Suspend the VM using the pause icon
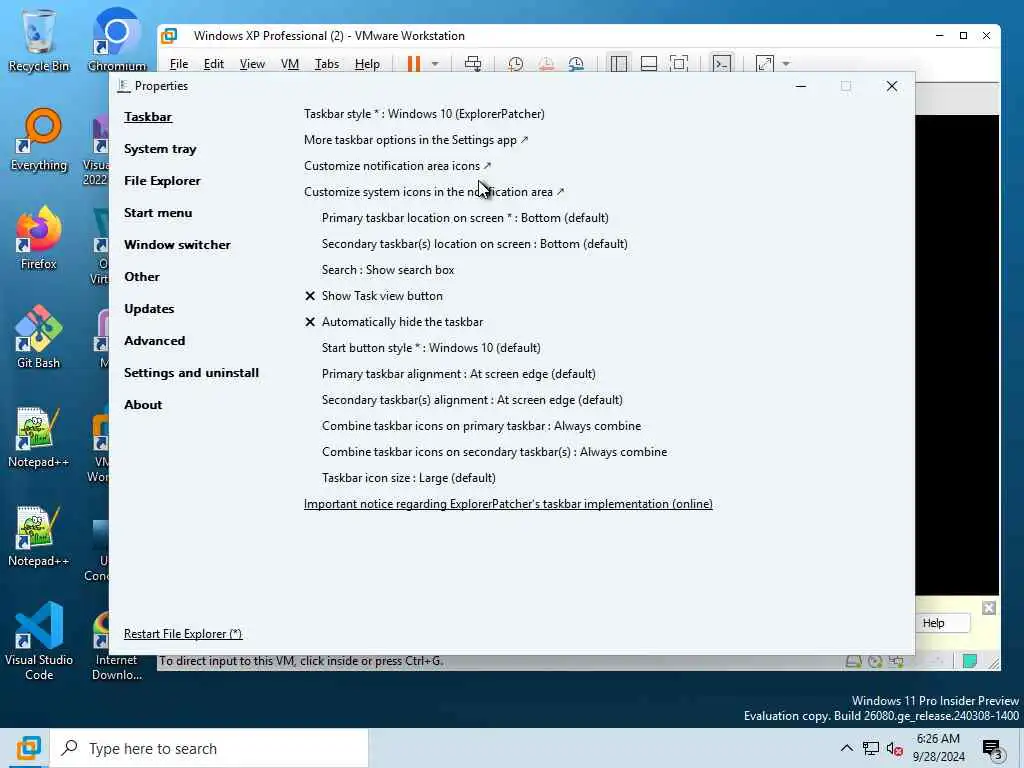Screen dimensions: 1024x768 point(413,63)
